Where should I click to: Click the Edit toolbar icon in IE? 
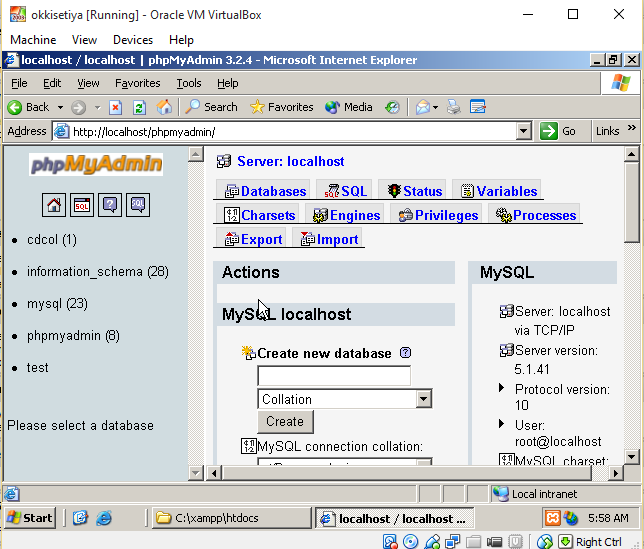point(478,108)
